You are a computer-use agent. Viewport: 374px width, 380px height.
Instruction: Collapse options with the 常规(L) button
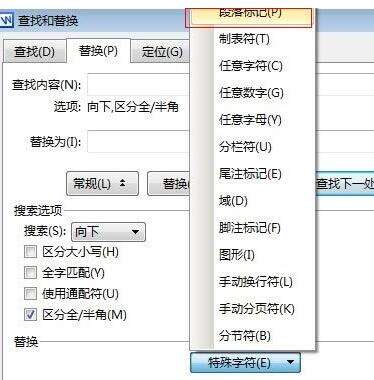[x=102, y=183]
